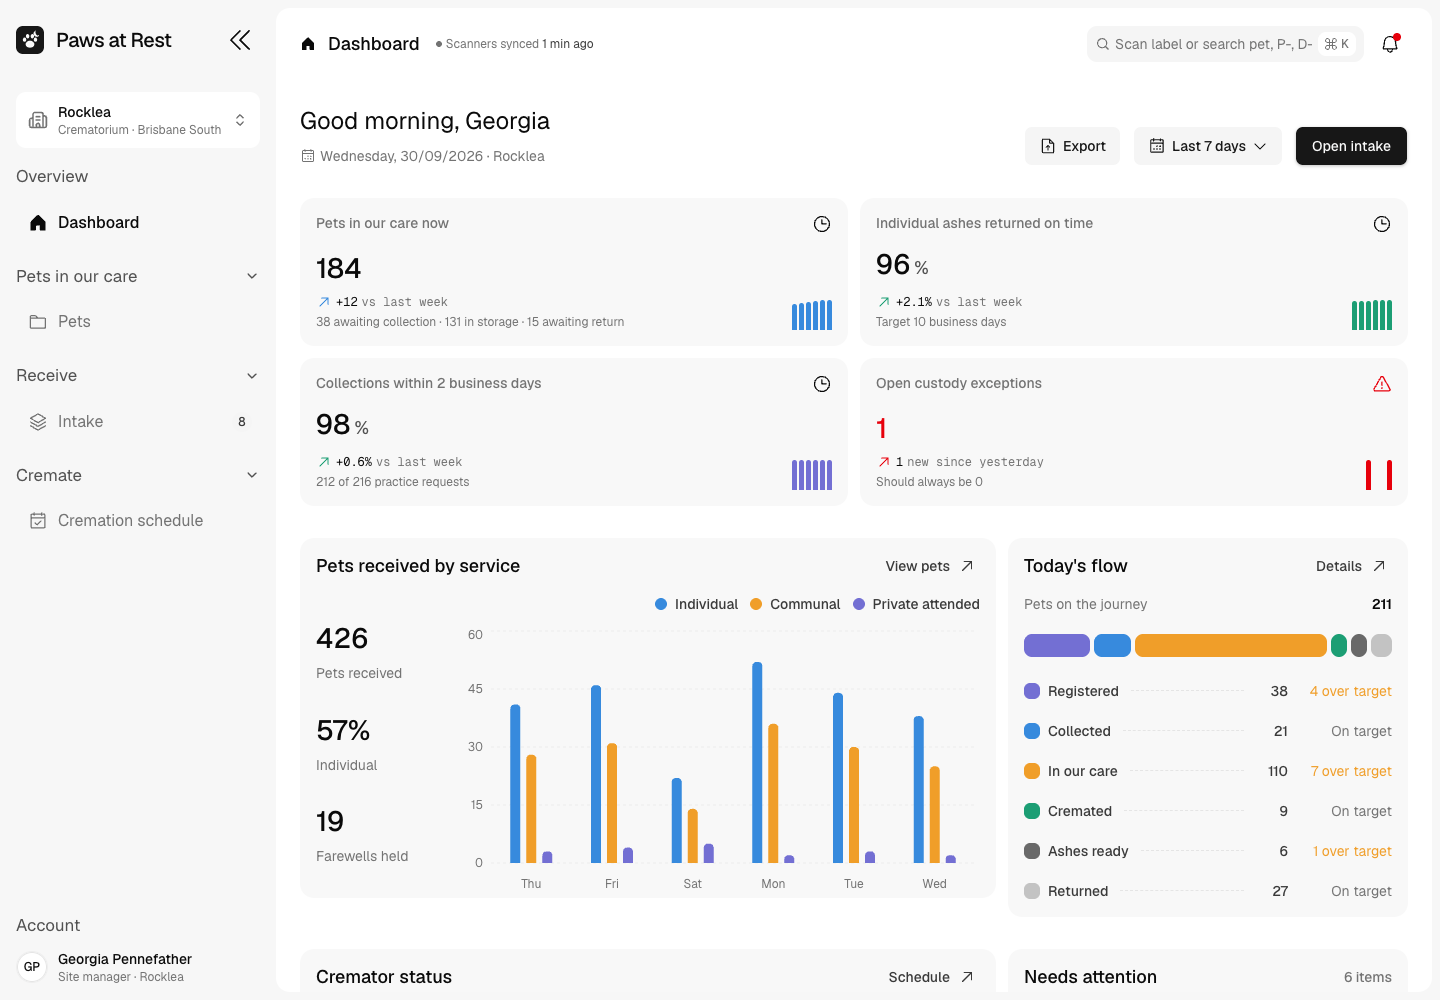
Task: Follow the Today's flow Details link
Action: coord(1351,566)
